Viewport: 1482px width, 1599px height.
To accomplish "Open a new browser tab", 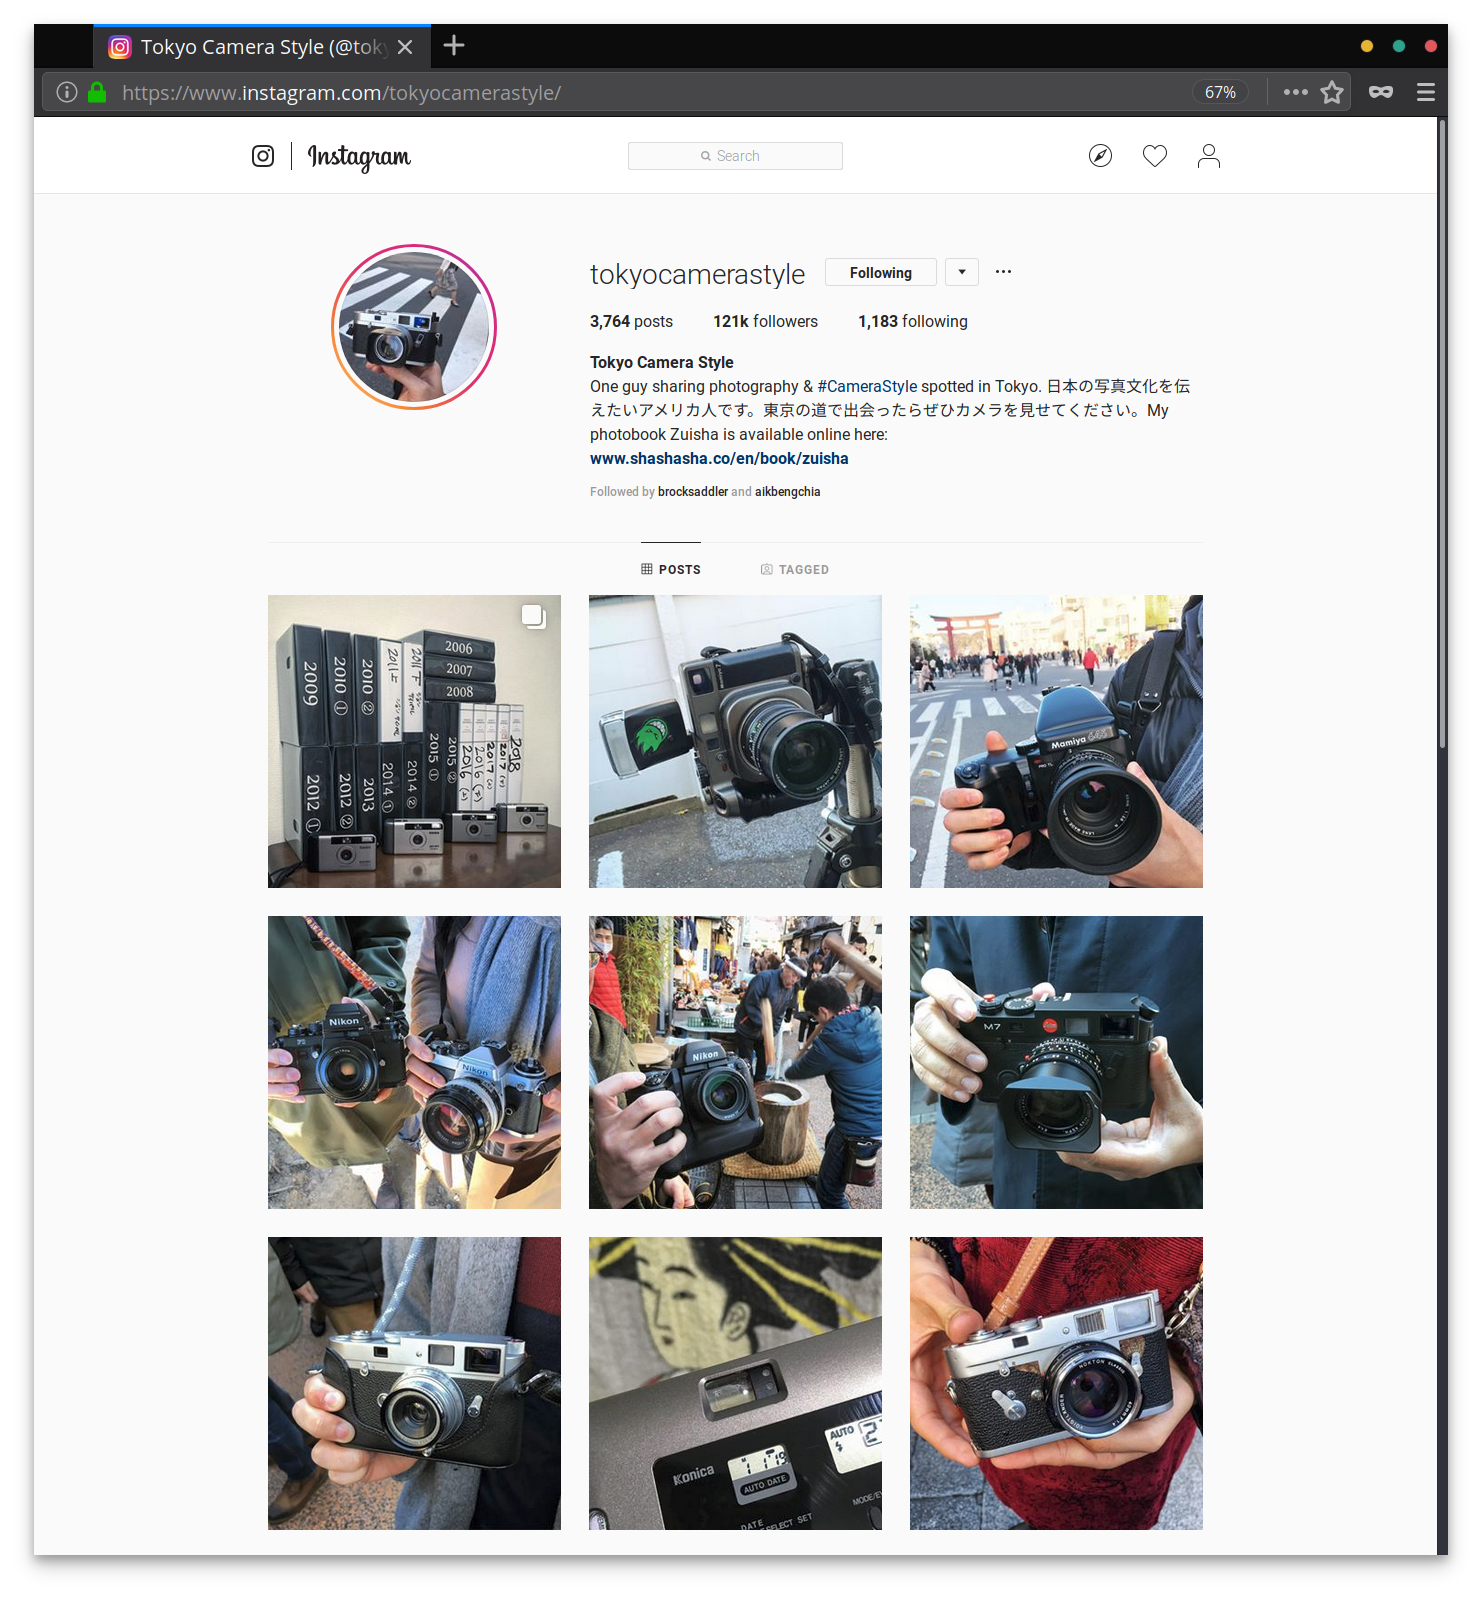I will click(x=454, y=46).
